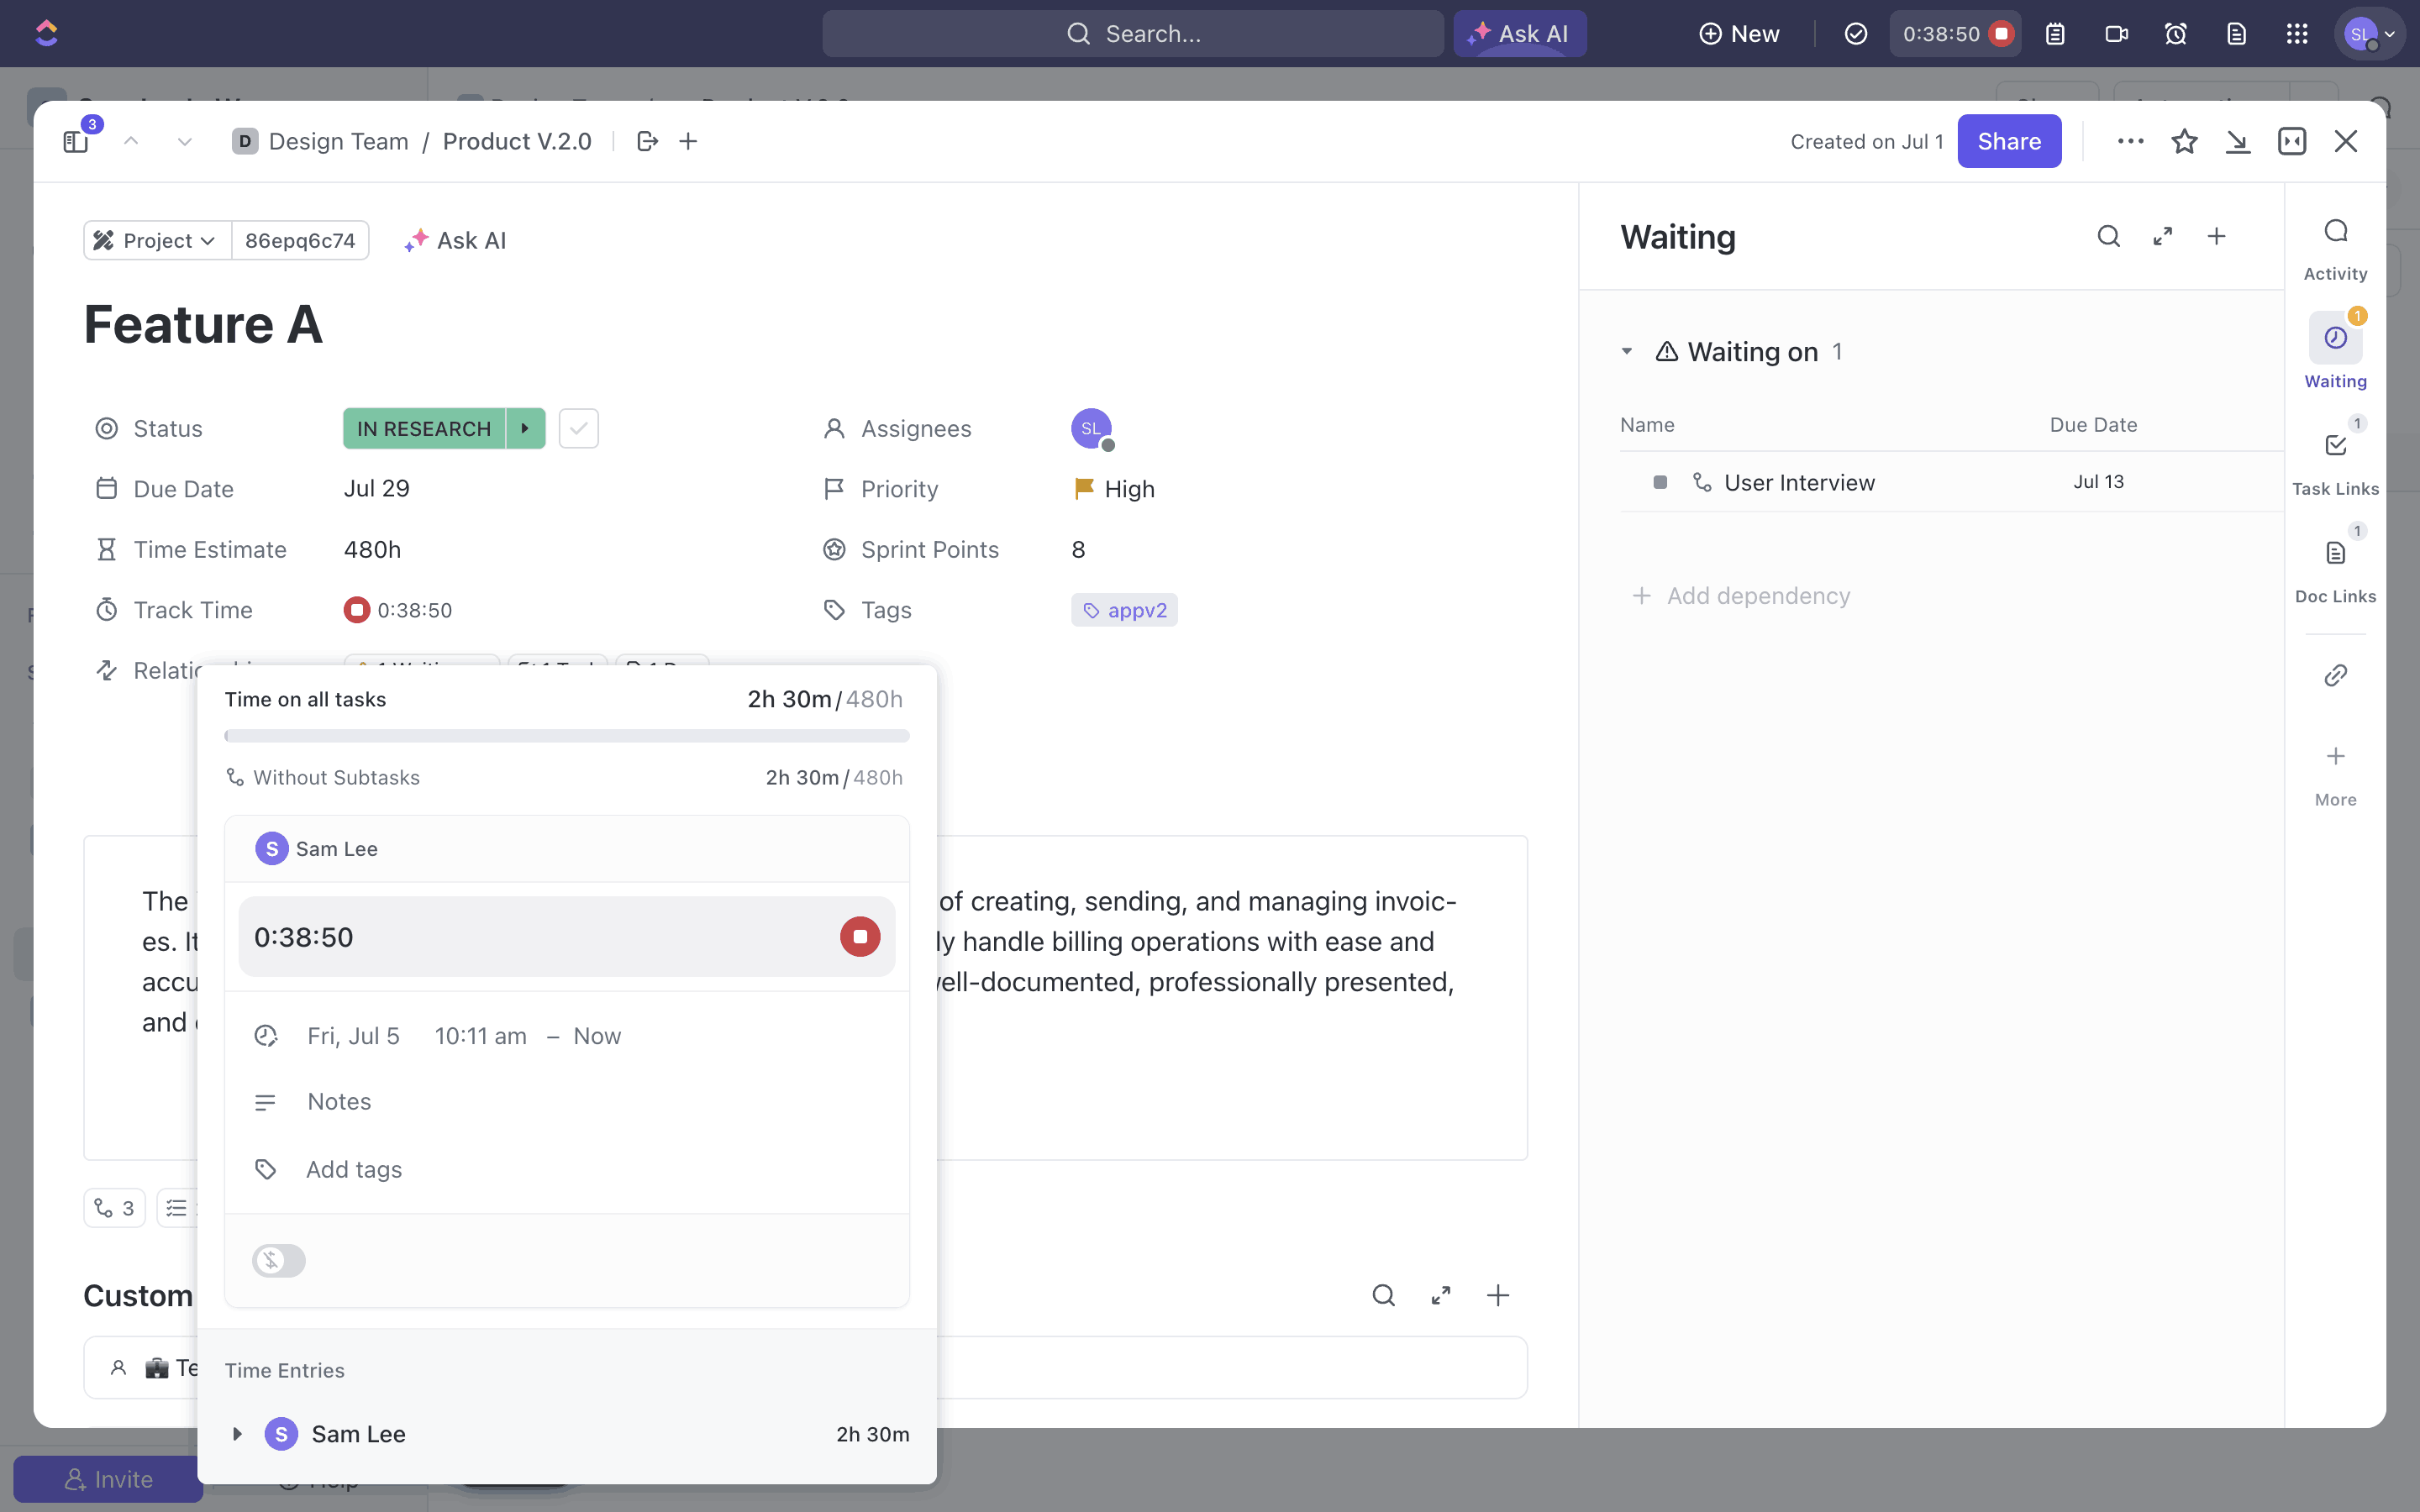This screenshot has height=1512, width=2420.
Task: Open the three-dots task settings menu
Action: pos(2130,142)
